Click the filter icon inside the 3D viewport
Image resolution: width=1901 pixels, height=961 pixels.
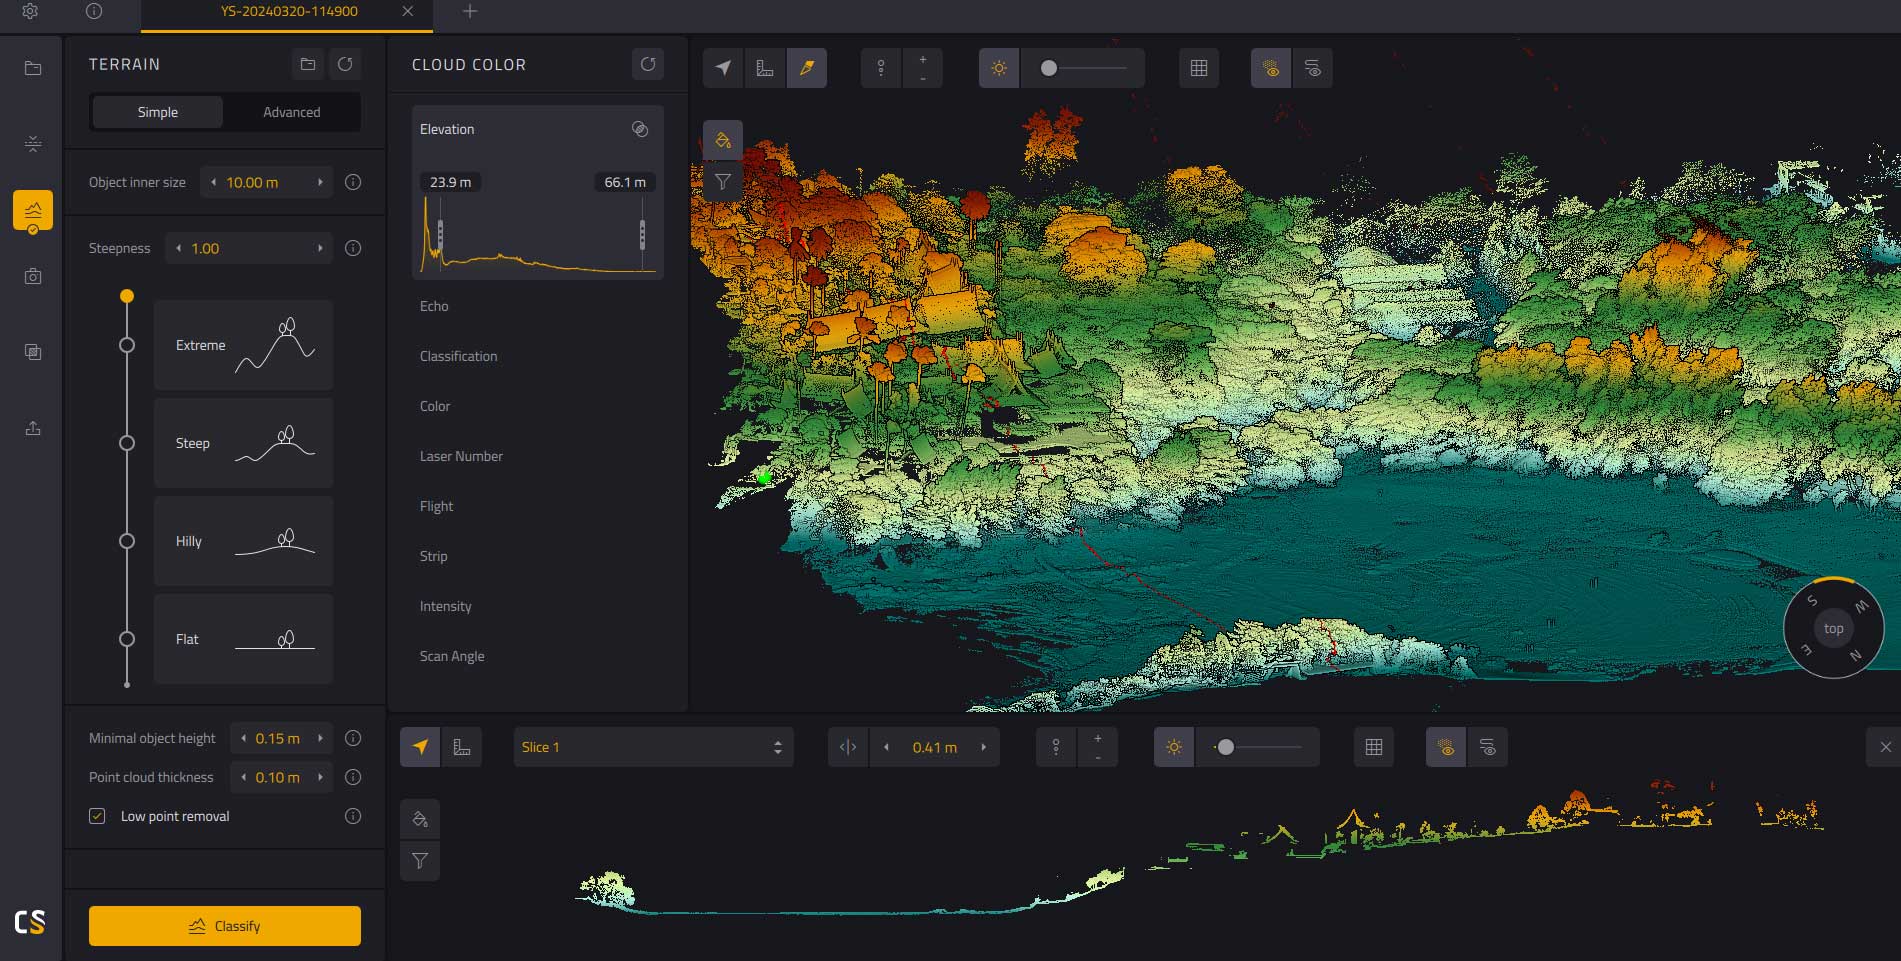pyautogui.click(x=722, y=182)
